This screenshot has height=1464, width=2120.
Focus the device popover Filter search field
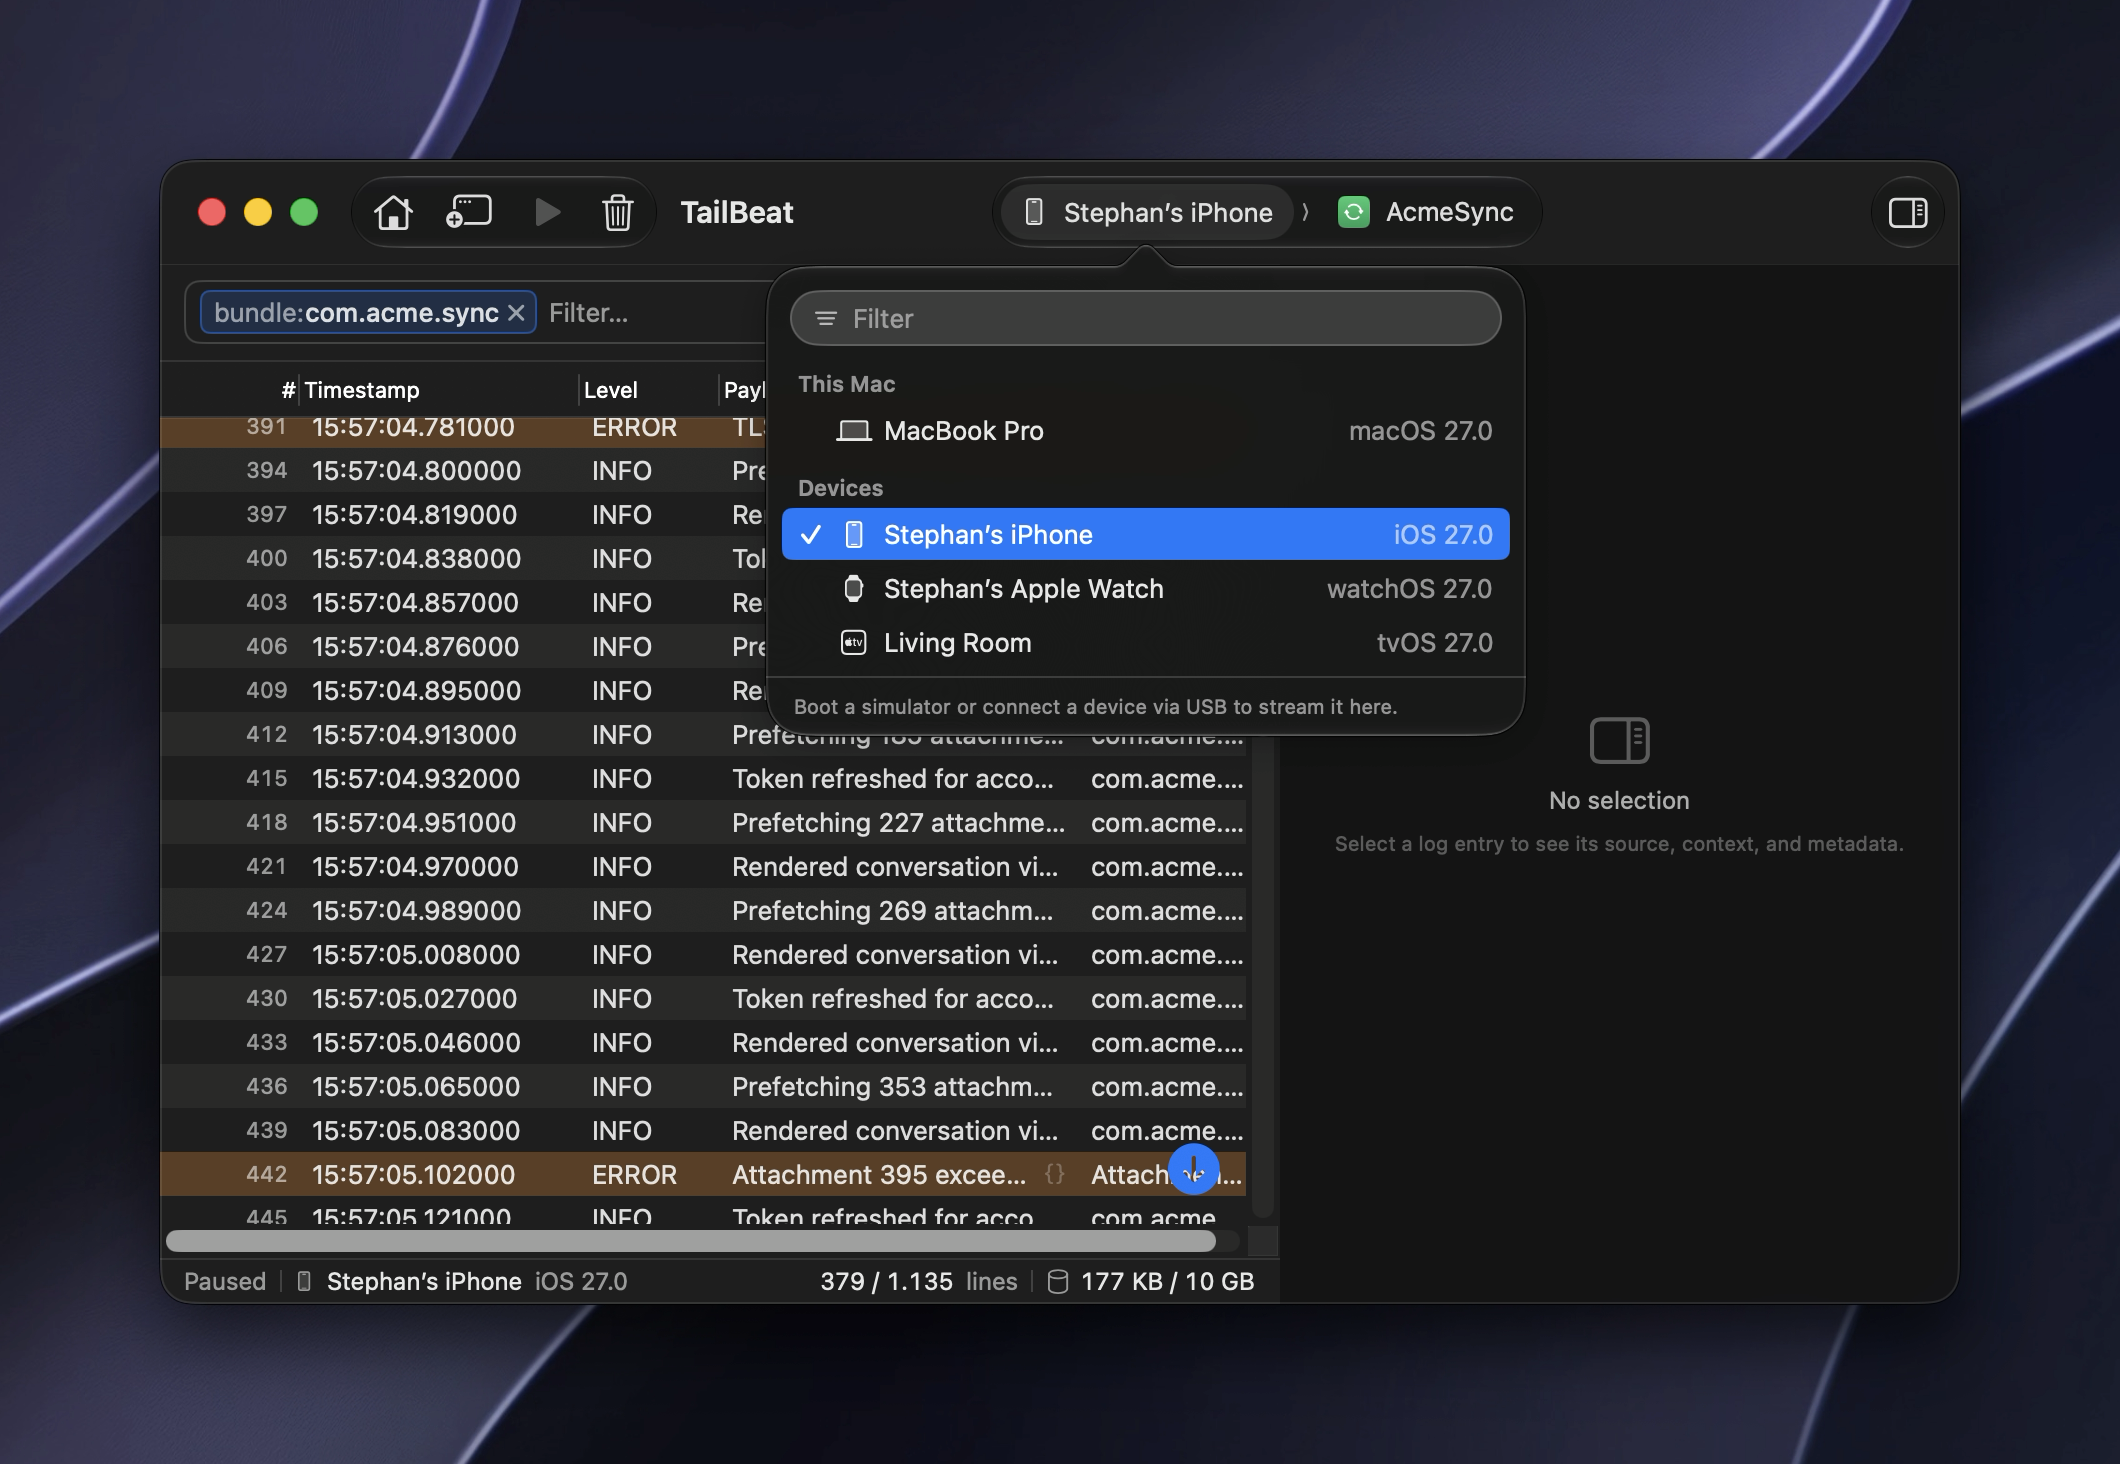(1145, 318)
